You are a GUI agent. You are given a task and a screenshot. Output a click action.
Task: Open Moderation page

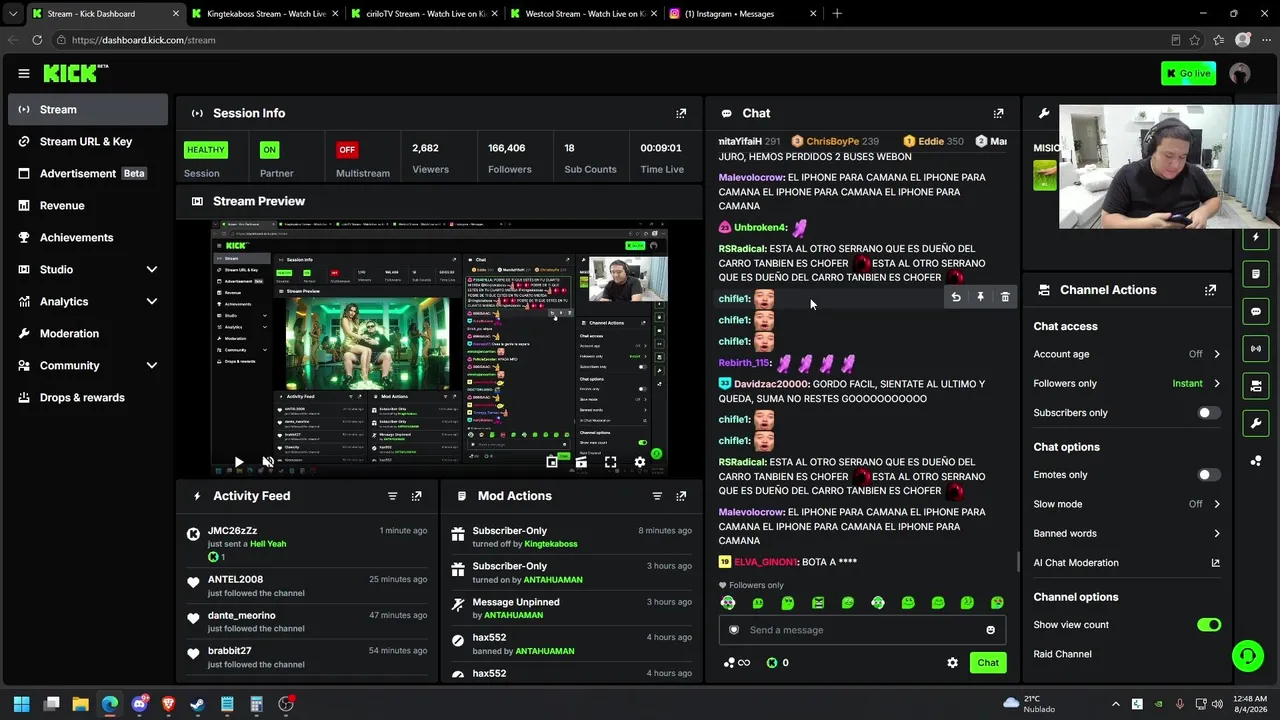[x=88, y=333]
